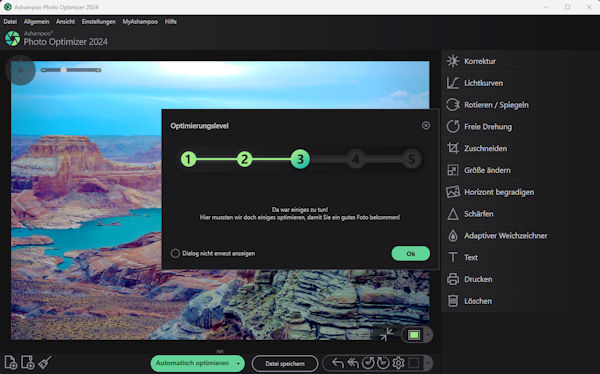
Task: Click the Ok button
Action: click(411, 253)
